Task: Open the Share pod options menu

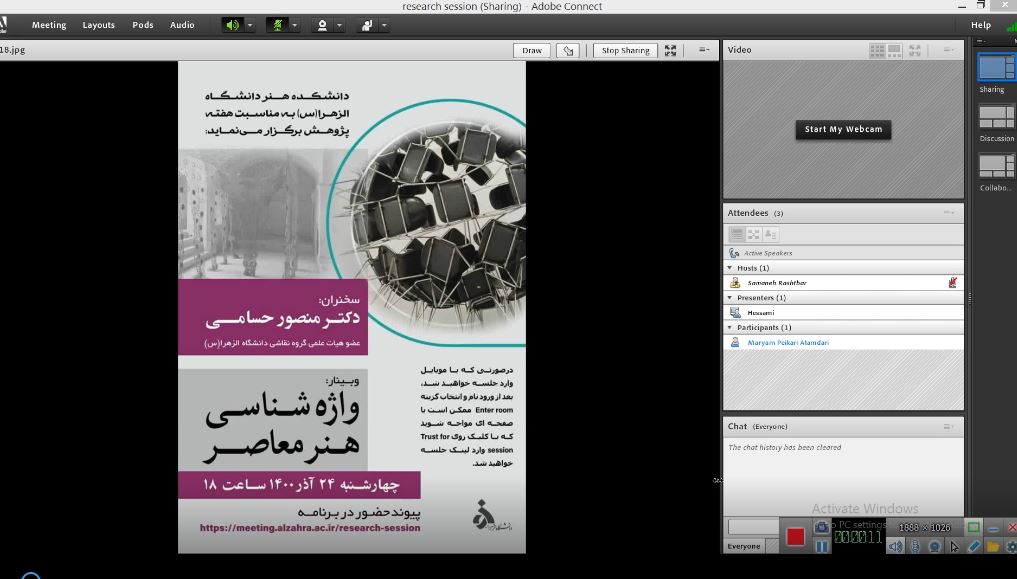Action: 704,49
